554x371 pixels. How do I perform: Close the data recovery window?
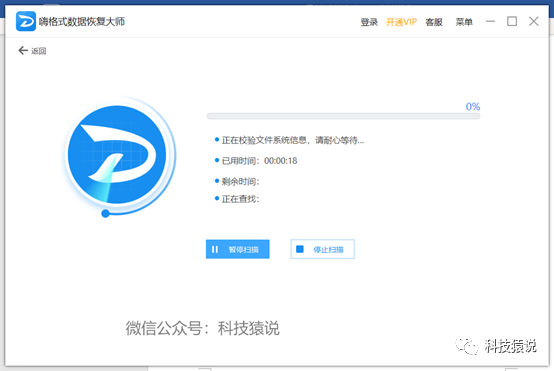tap(534, 22)
